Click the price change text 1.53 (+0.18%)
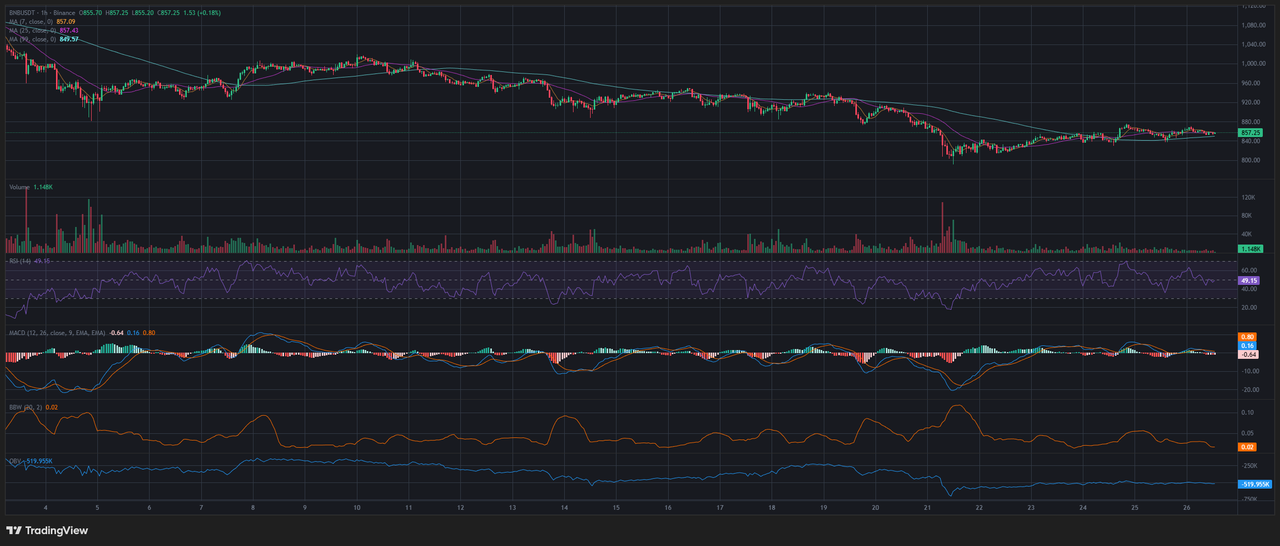Viewport: 1280px width, 546px height. (x=202, y=12)
